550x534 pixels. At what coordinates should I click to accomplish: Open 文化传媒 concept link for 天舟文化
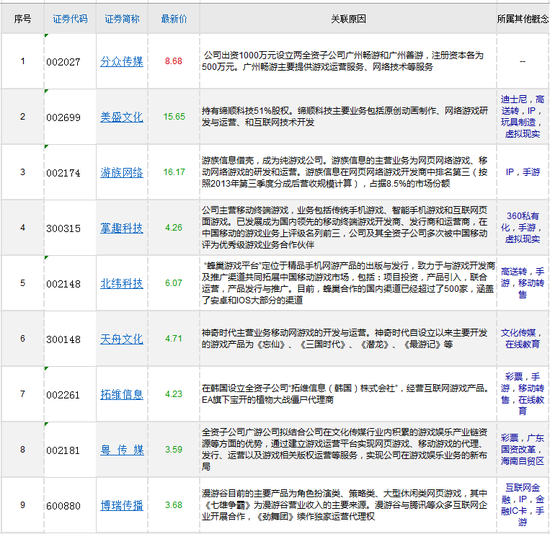tap(518, 333)
